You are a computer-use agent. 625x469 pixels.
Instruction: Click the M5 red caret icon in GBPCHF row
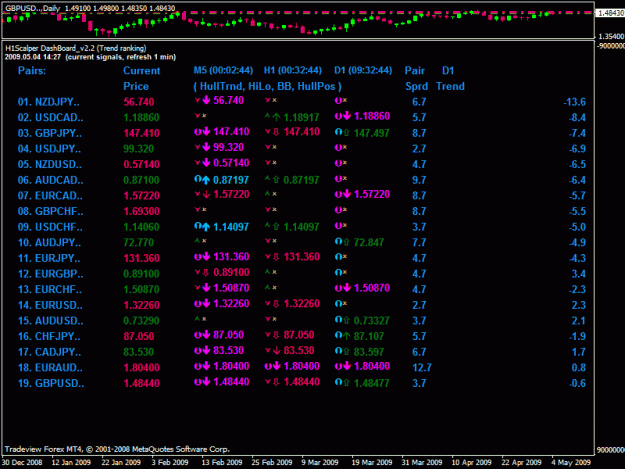coord(197,209)
